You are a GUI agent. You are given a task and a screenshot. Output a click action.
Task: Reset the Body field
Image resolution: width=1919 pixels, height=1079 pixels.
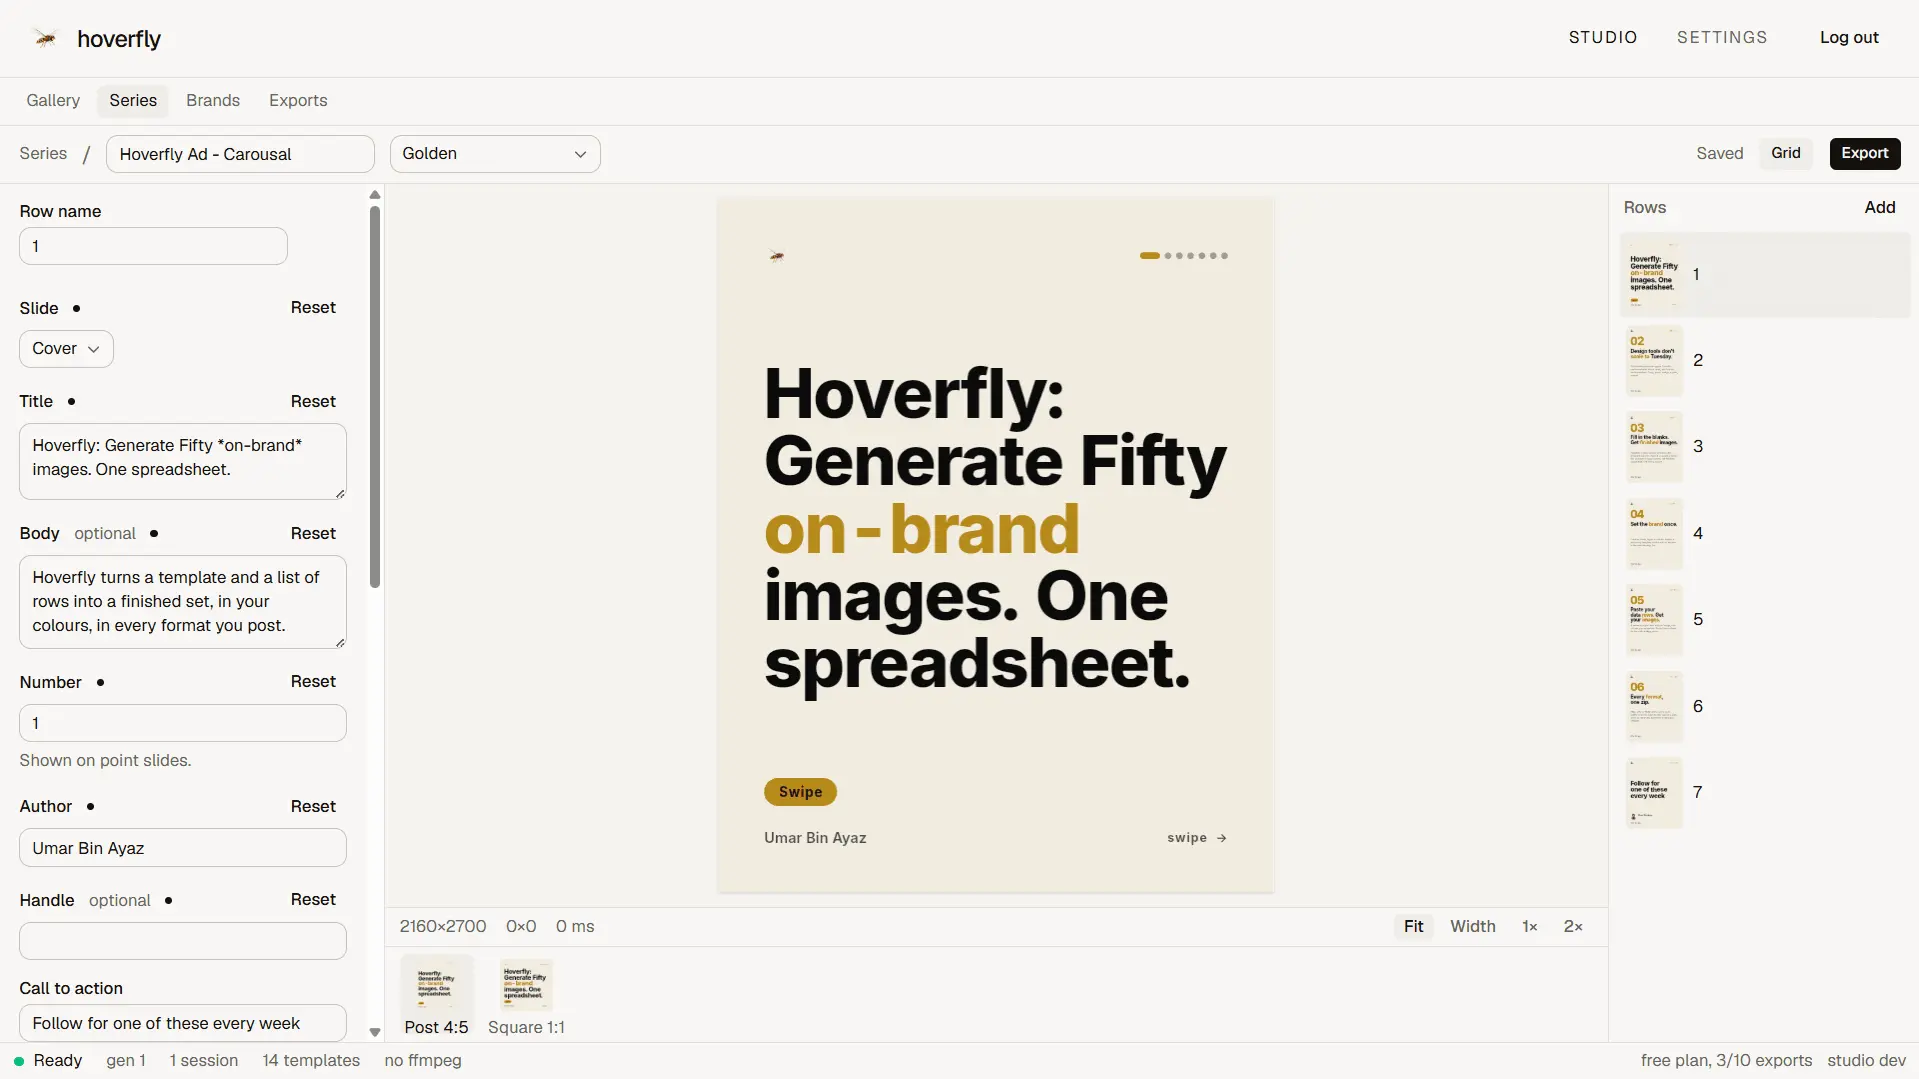(x=313, y=534)
